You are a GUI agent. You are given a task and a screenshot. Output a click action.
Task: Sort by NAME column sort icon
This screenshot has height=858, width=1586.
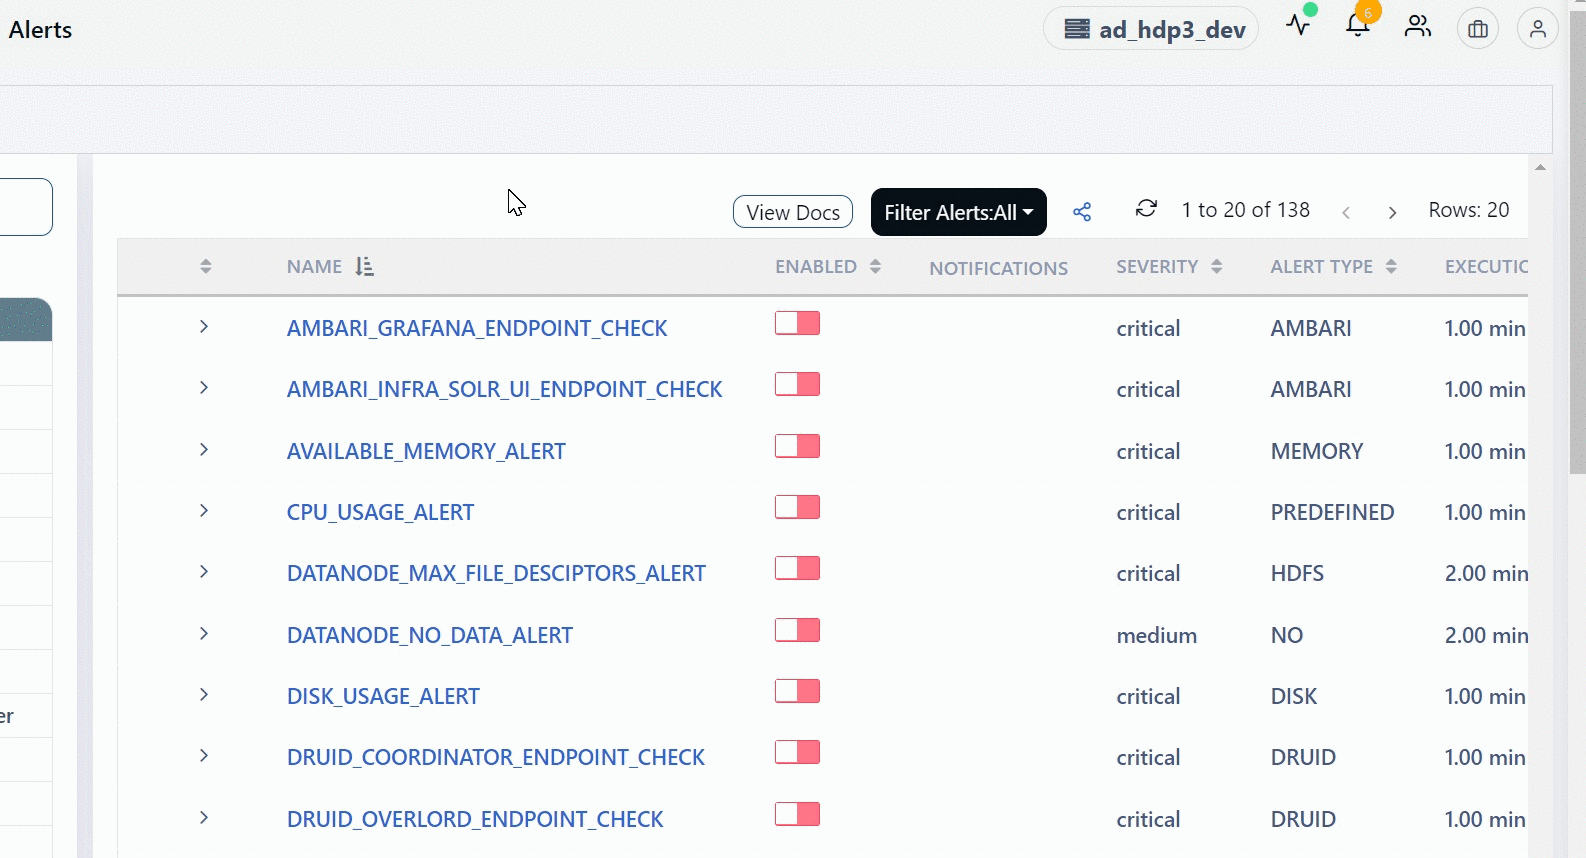(365, 267)
